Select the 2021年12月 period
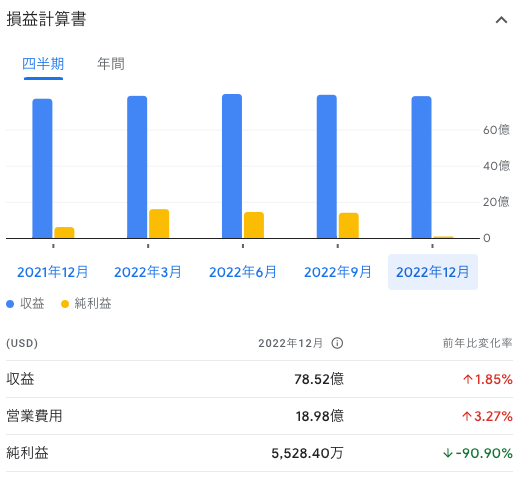 click(52, 272)
